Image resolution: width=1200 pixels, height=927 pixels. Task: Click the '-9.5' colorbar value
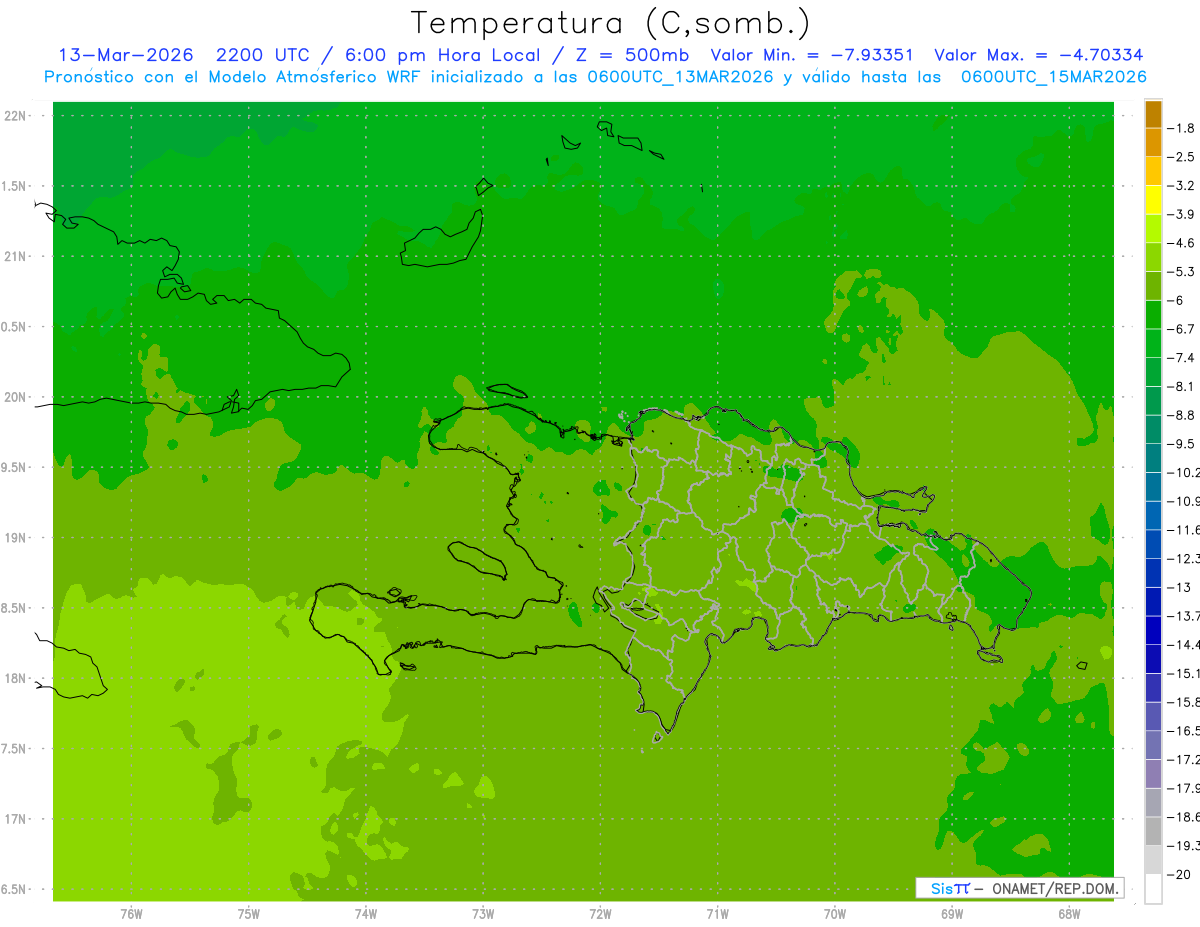[1182, 444]
